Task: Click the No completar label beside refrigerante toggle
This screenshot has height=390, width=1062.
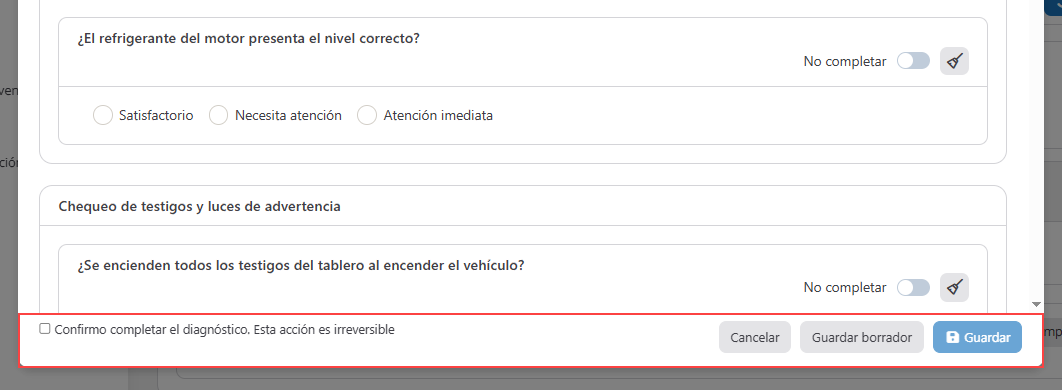Action: click(x=845, y=62)
